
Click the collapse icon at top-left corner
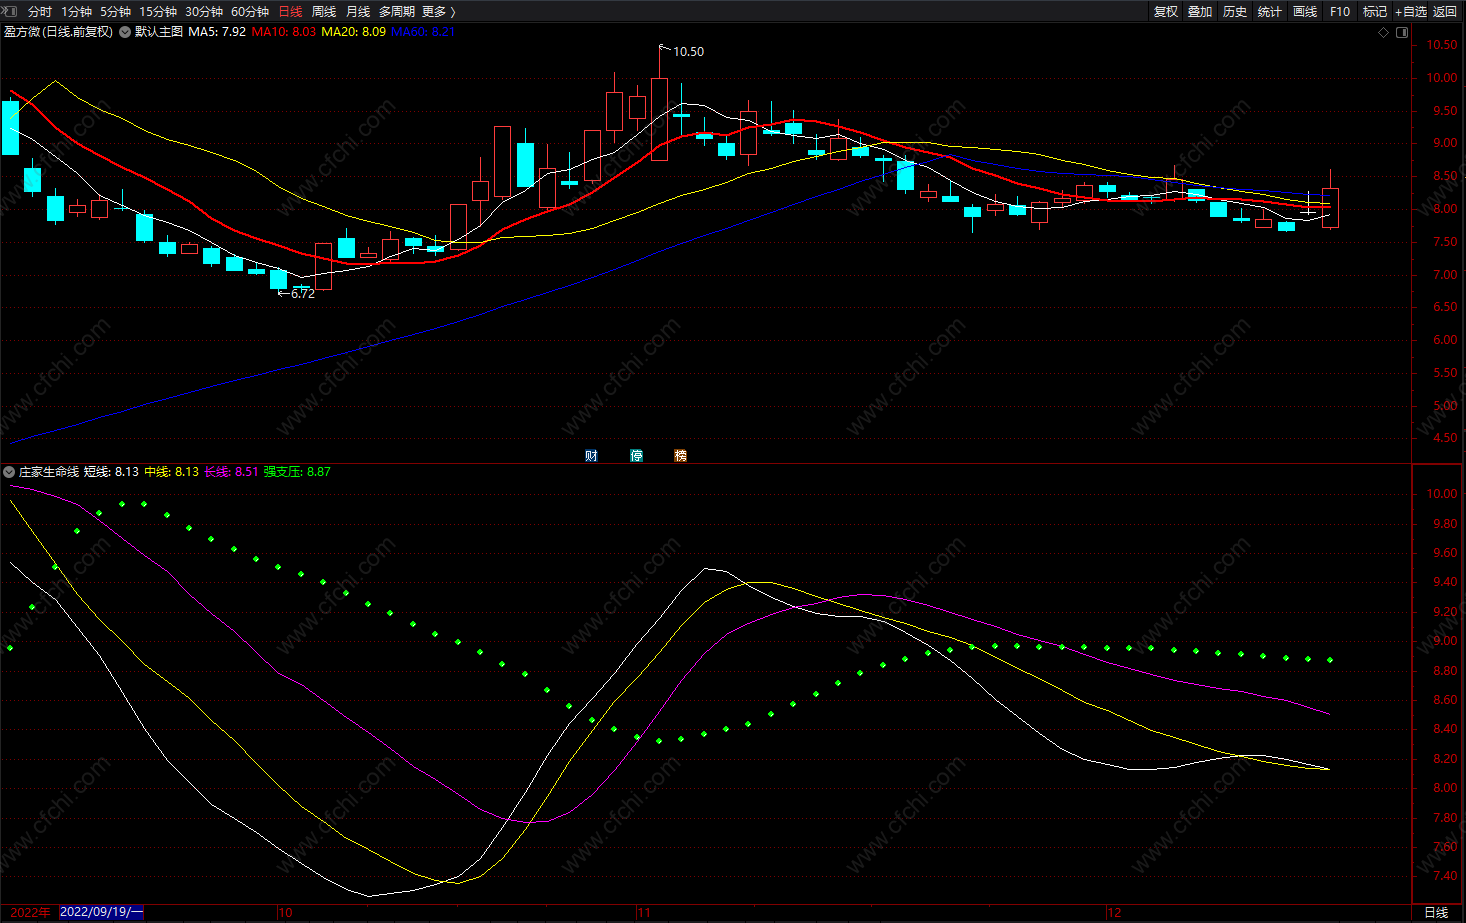pos(10,12)
